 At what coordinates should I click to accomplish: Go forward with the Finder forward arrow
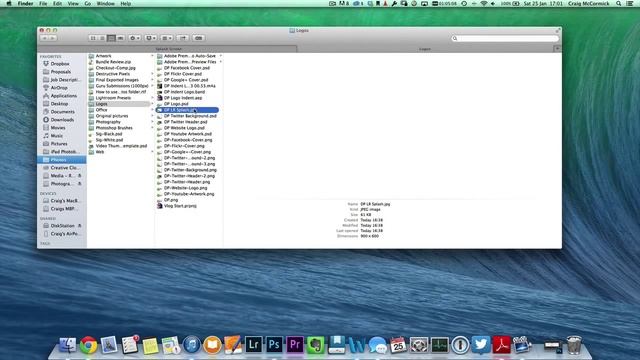[x=53, y=38]
